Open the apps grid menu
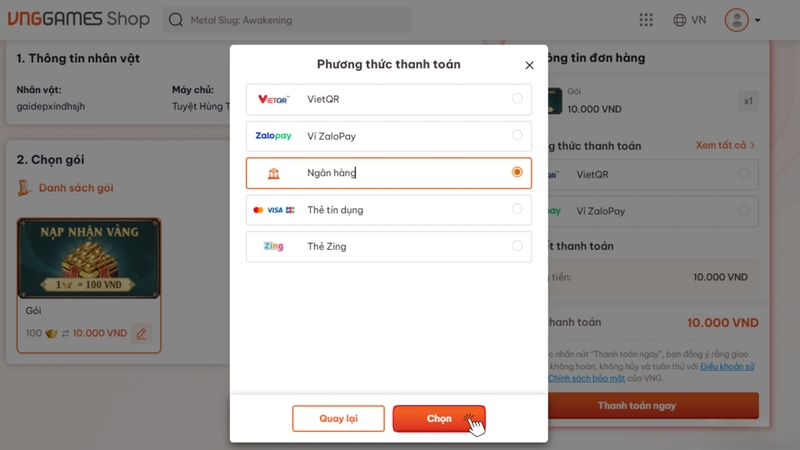The height and width of the screenshot is (450, 800). (646, 20)
